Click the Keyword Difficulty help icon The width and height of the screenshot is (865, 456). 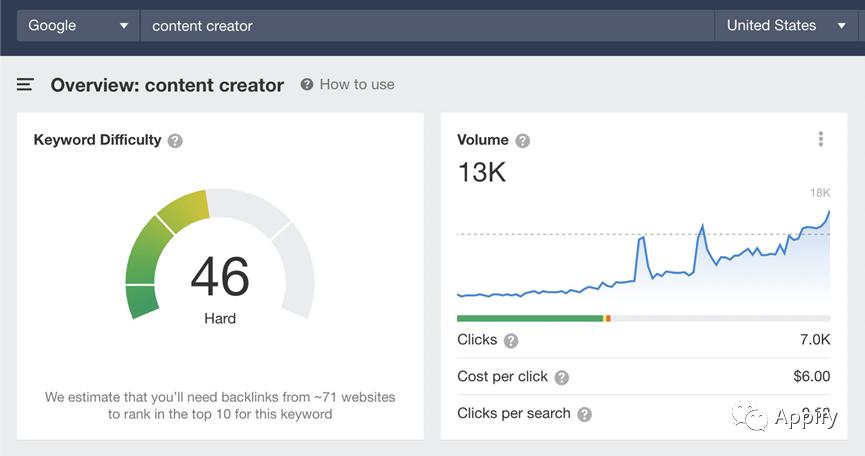(175, 141)
